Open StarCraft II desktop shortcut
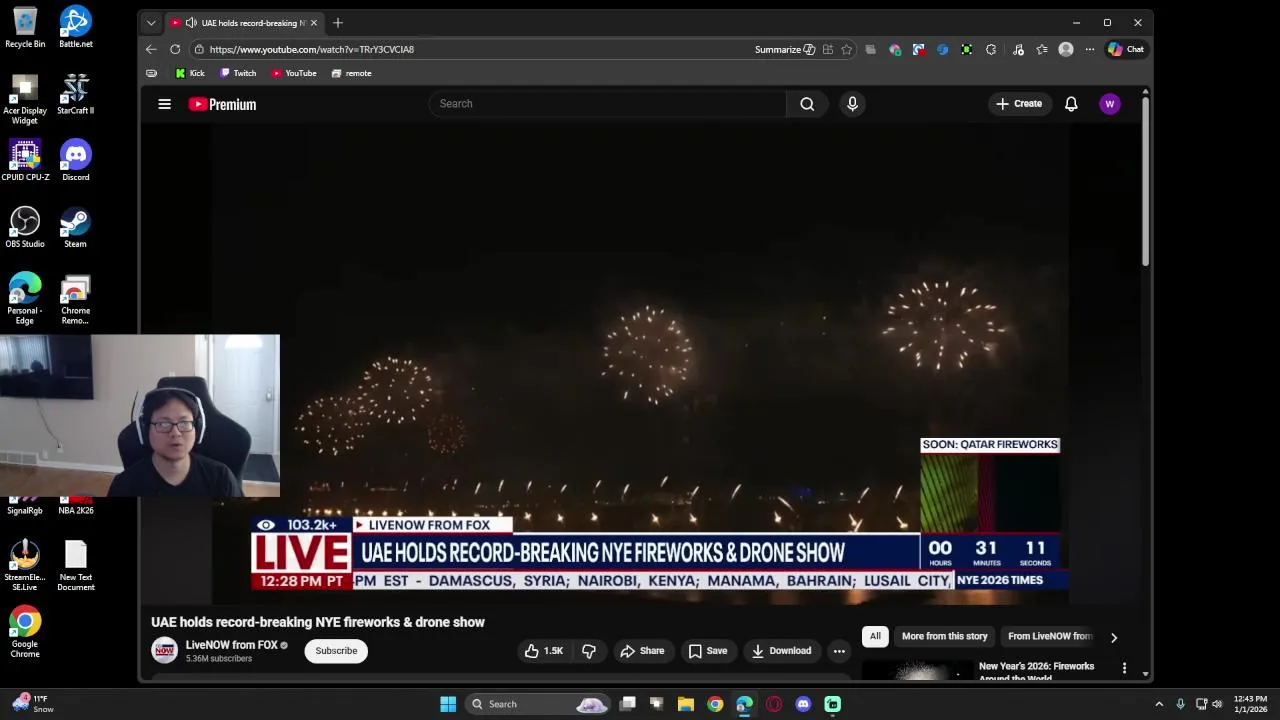 (x=76, y=94)
